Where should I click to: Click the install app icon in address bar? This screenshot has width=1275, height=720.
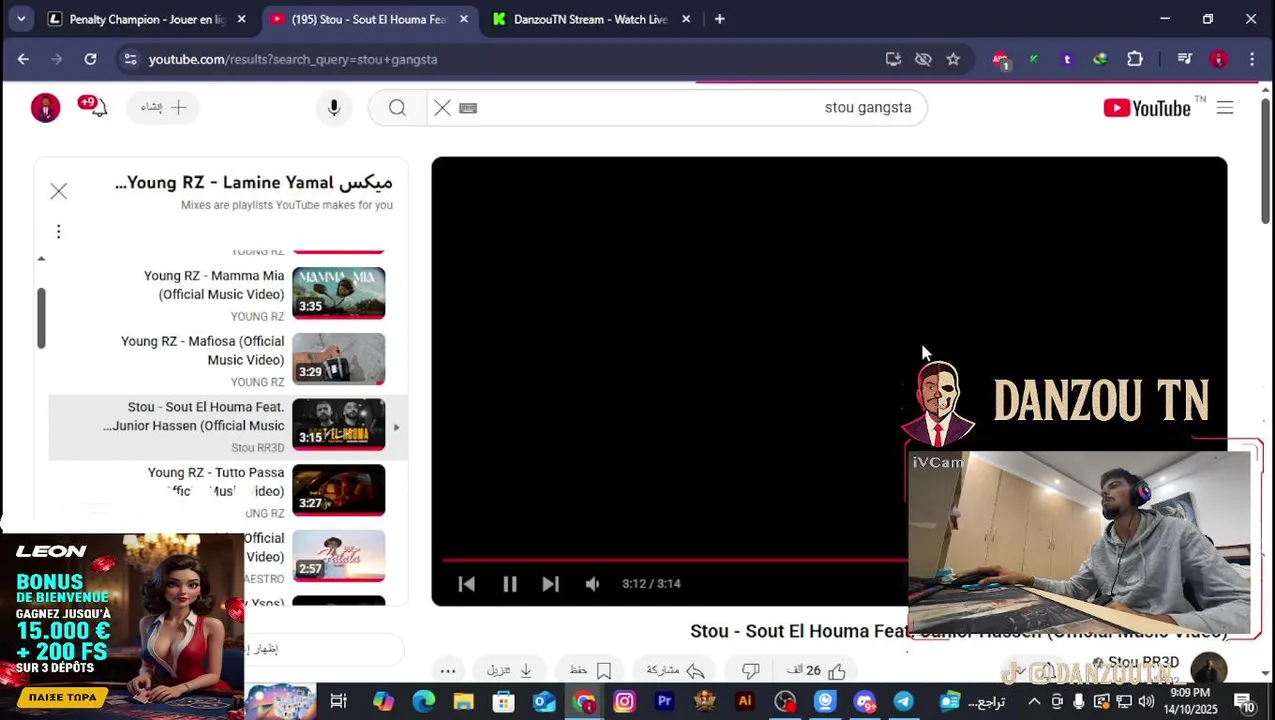pyautogui.click(x=893, y=59)
